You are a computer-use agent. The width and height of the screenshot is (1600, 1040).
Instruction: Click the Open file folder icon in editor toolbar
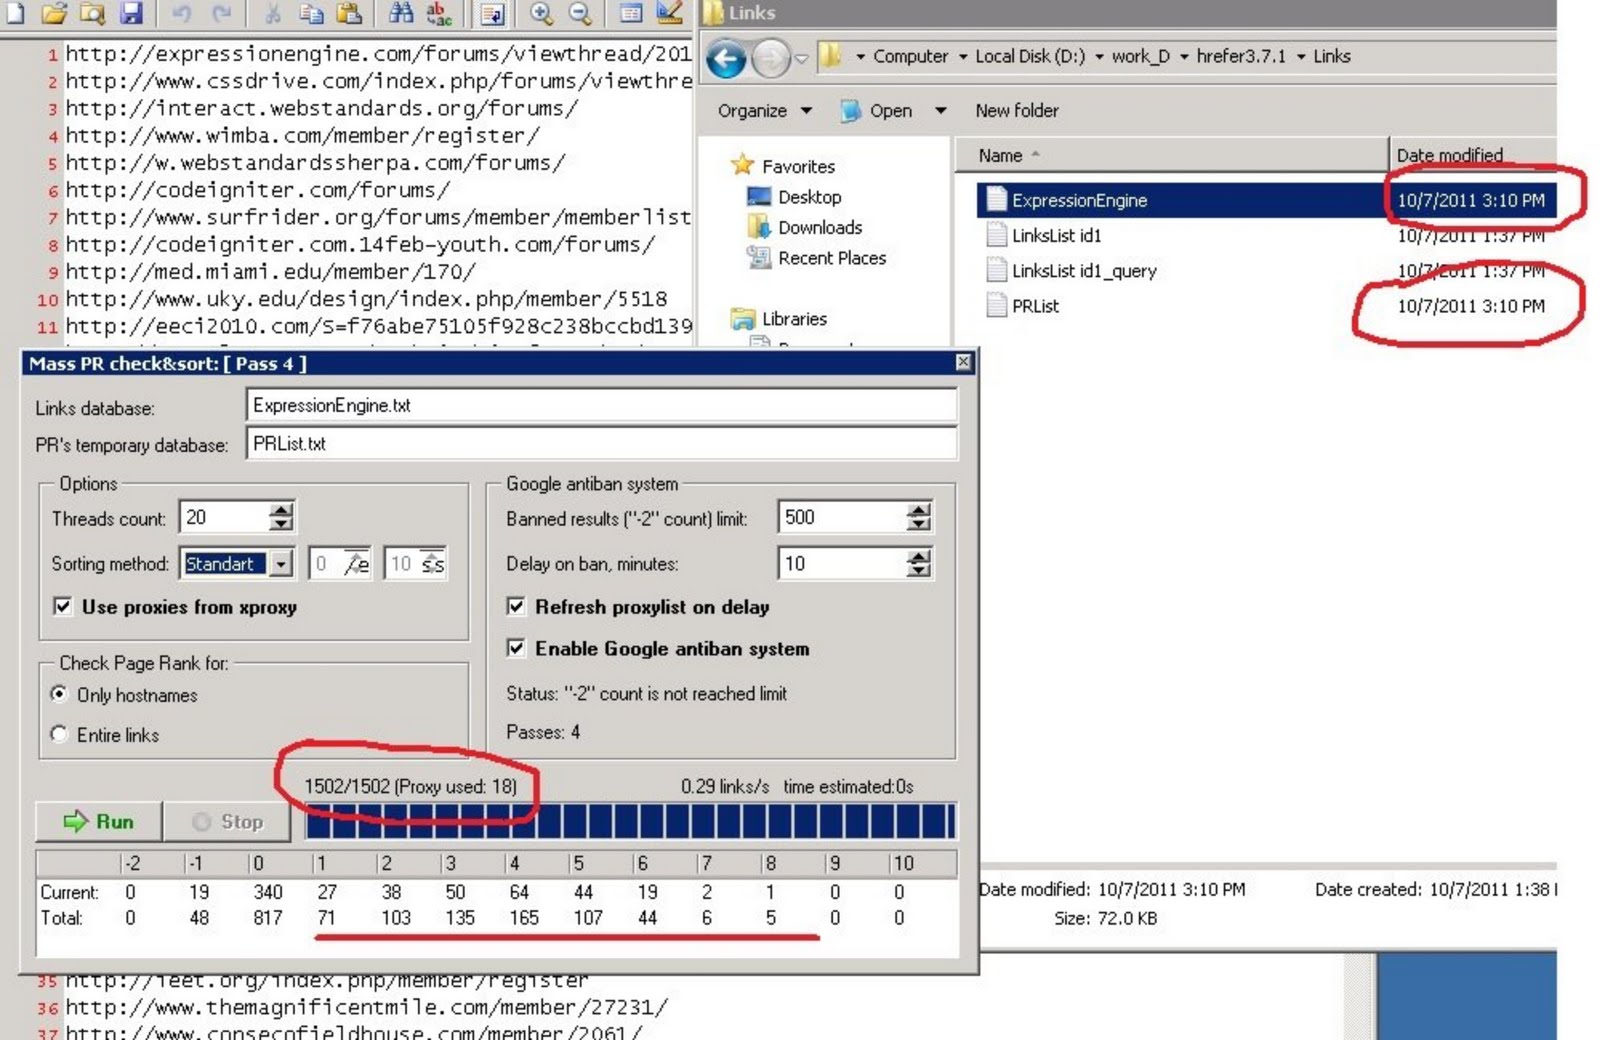[x=54, y=13]
